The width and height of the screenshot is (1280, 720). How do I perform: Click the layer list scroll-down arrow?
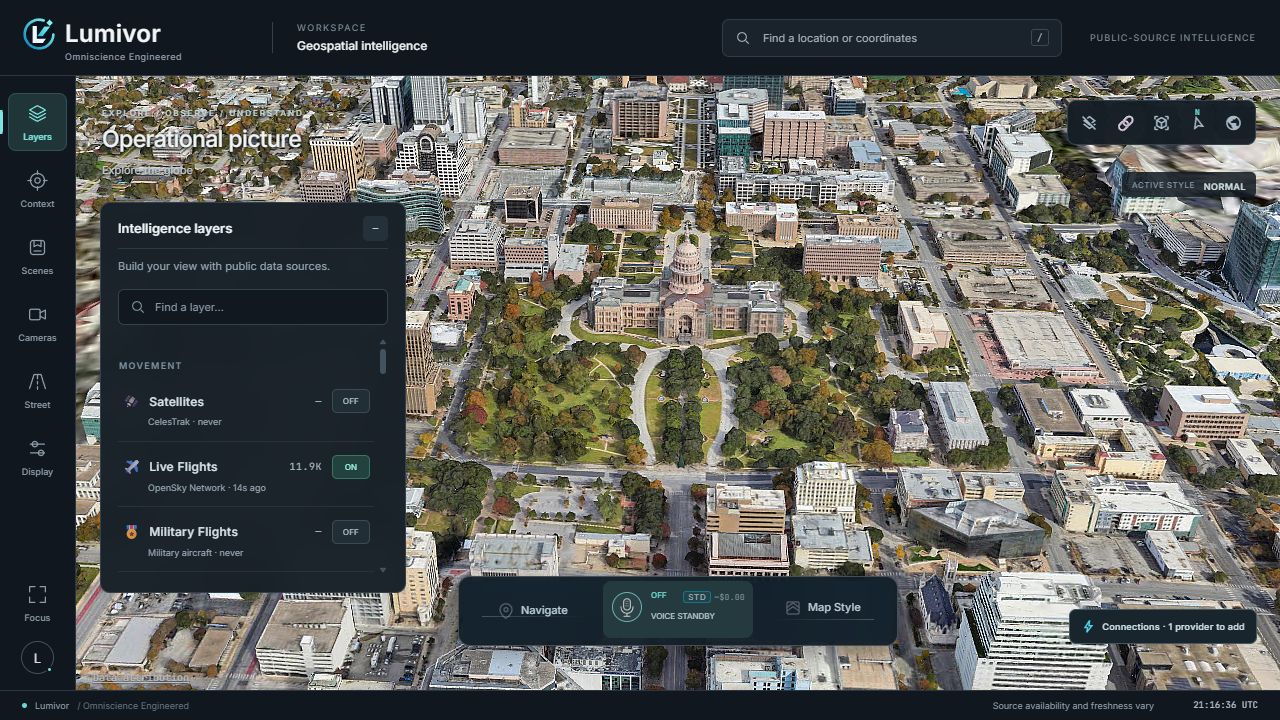coord(383,570)
